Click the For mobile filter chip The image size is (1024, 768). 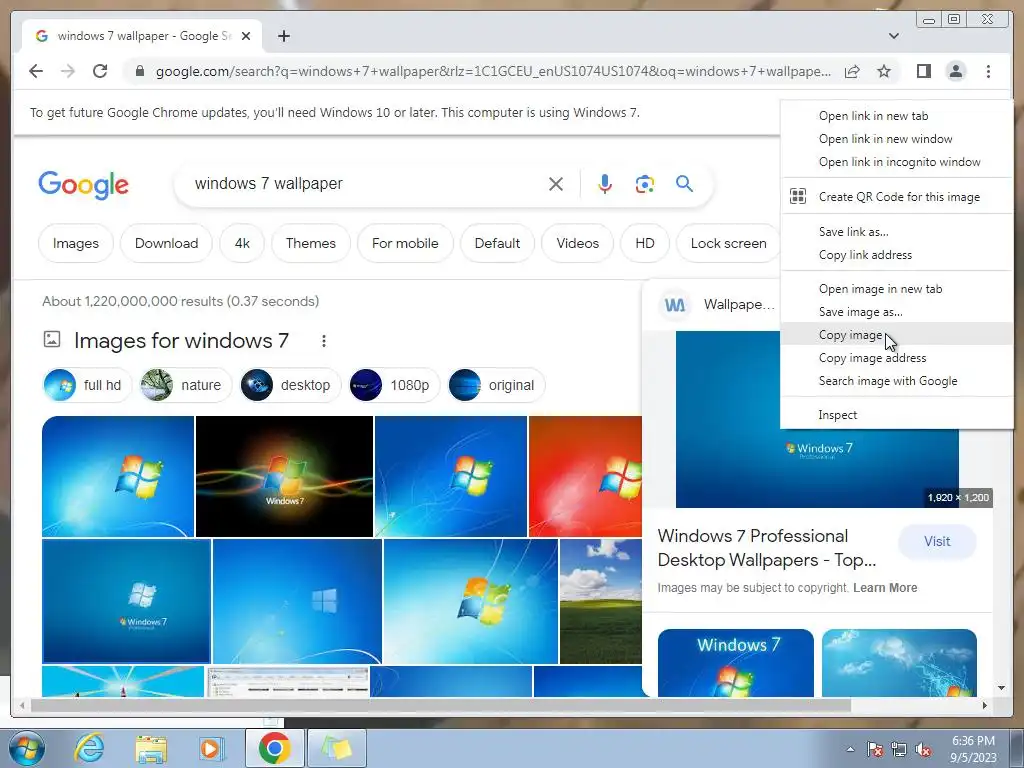point(405,243)
